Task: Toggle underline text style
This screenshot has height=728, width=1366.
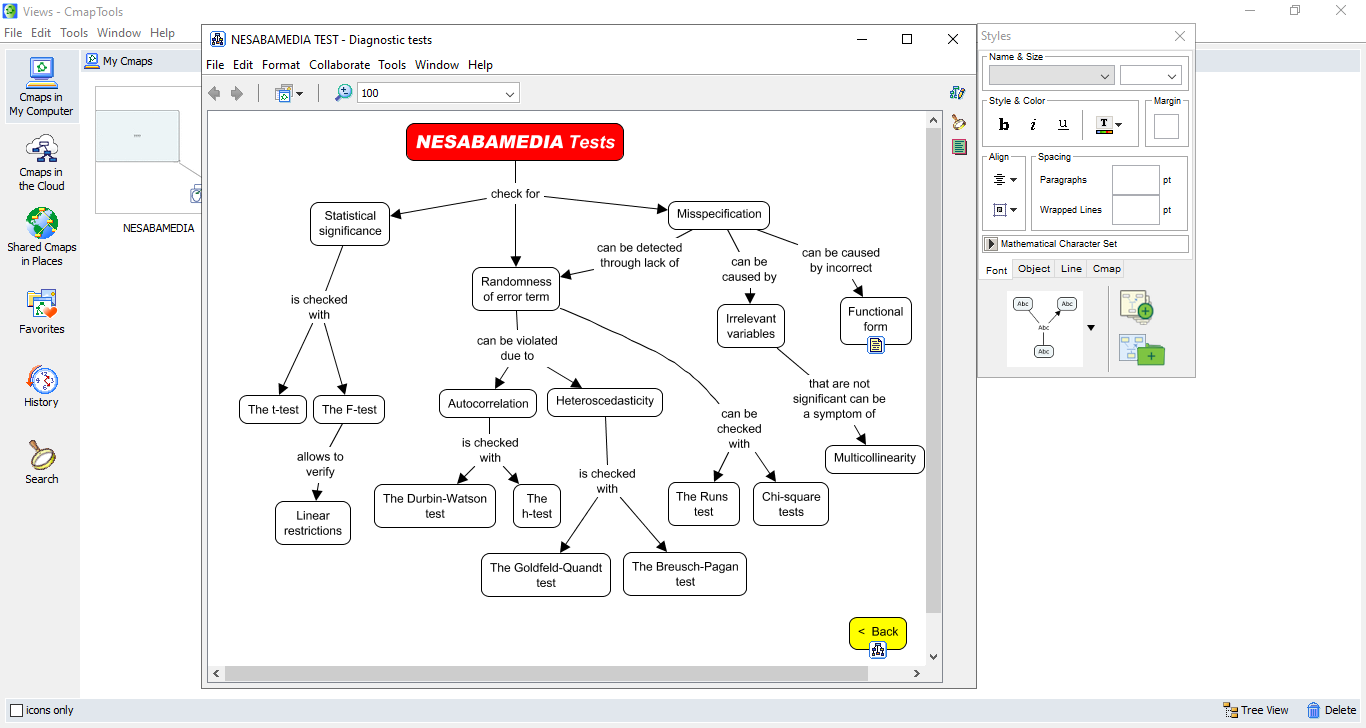Action: [x=1062, y=125]
